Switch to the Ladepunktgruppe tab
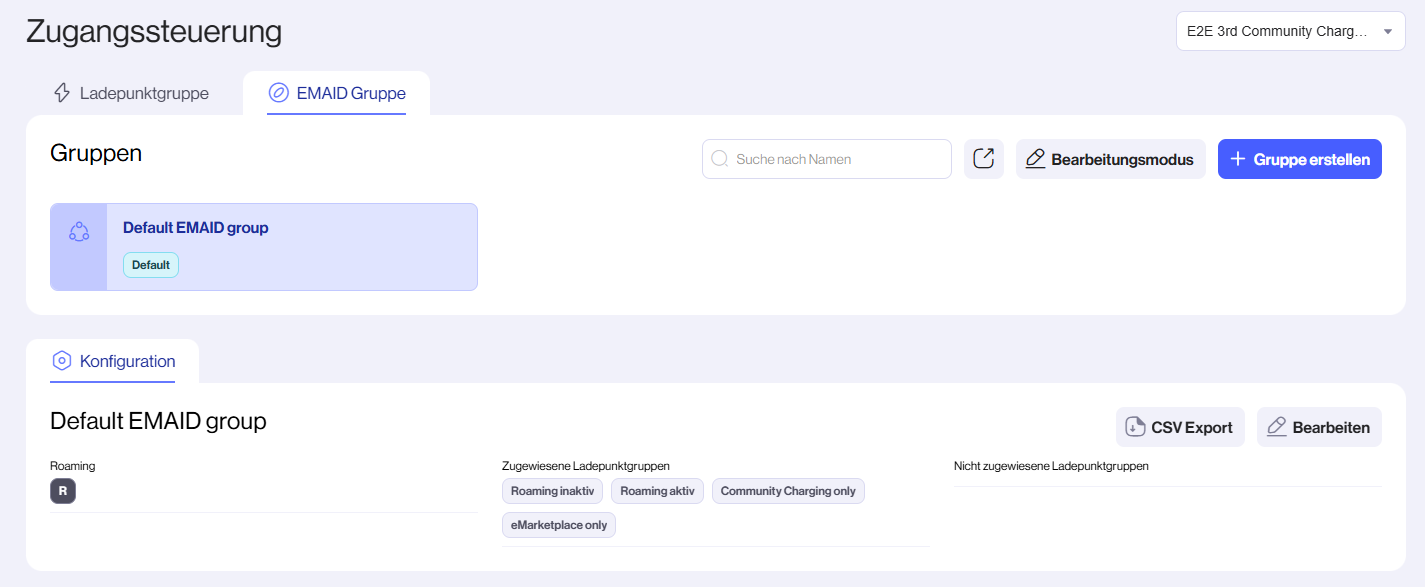 (x=133, y=92)
